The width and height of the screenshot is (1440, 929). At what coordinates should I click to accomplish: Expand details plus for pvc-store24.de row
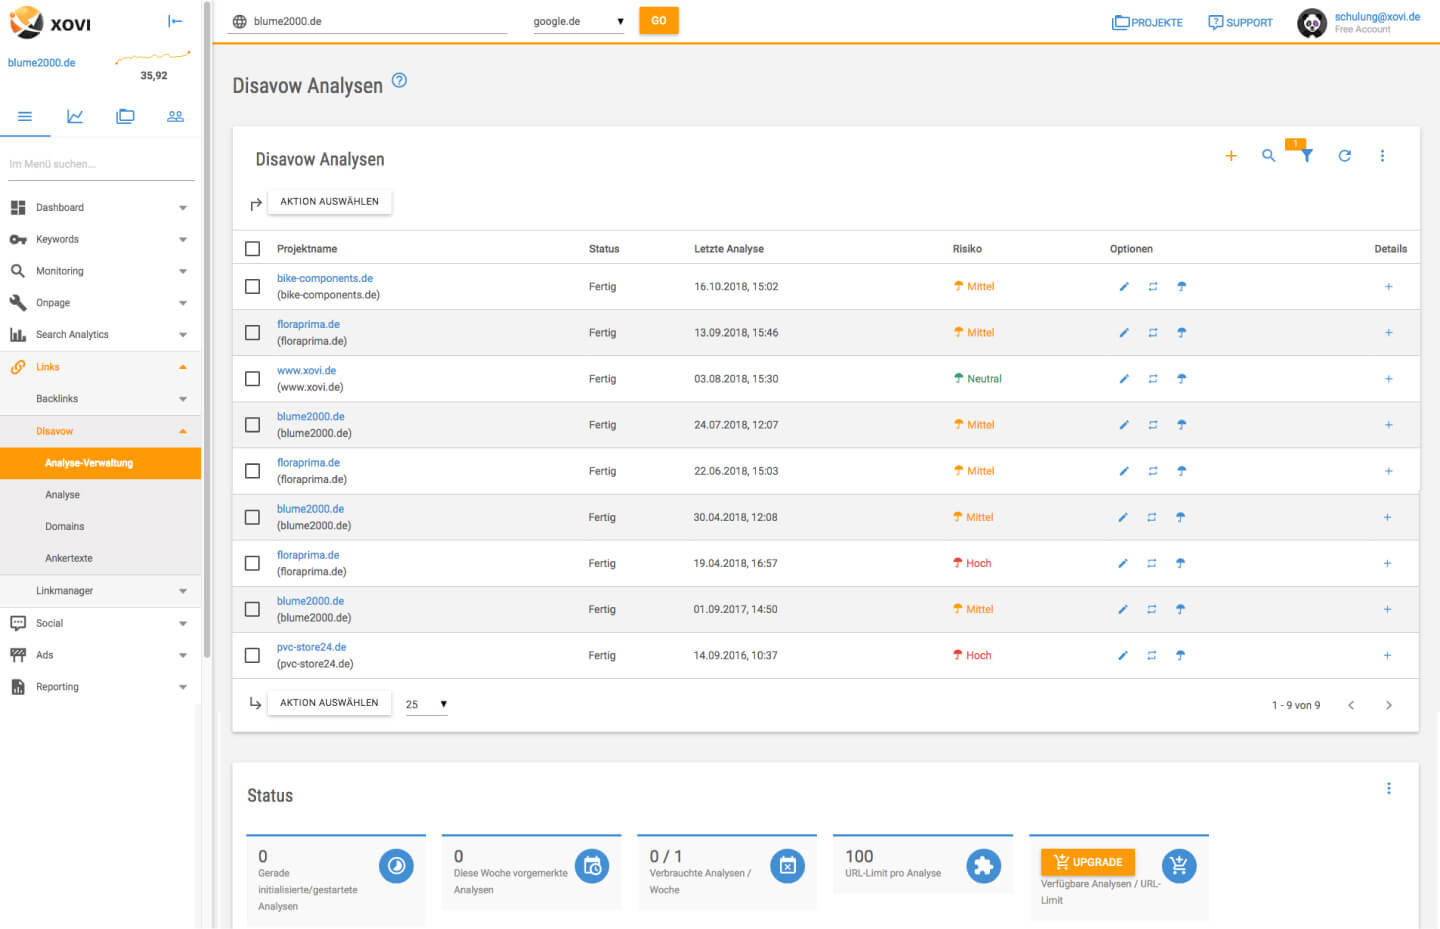(1387, 656)
